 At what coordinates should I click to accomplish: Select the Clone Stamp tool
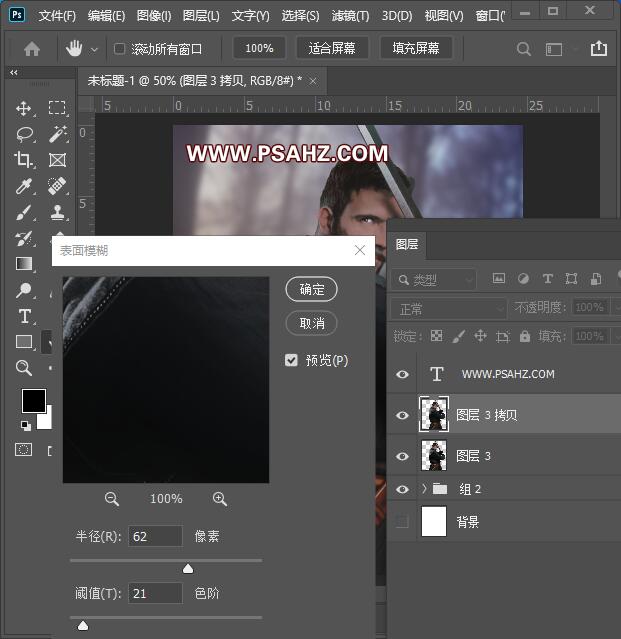coord(57,212)
